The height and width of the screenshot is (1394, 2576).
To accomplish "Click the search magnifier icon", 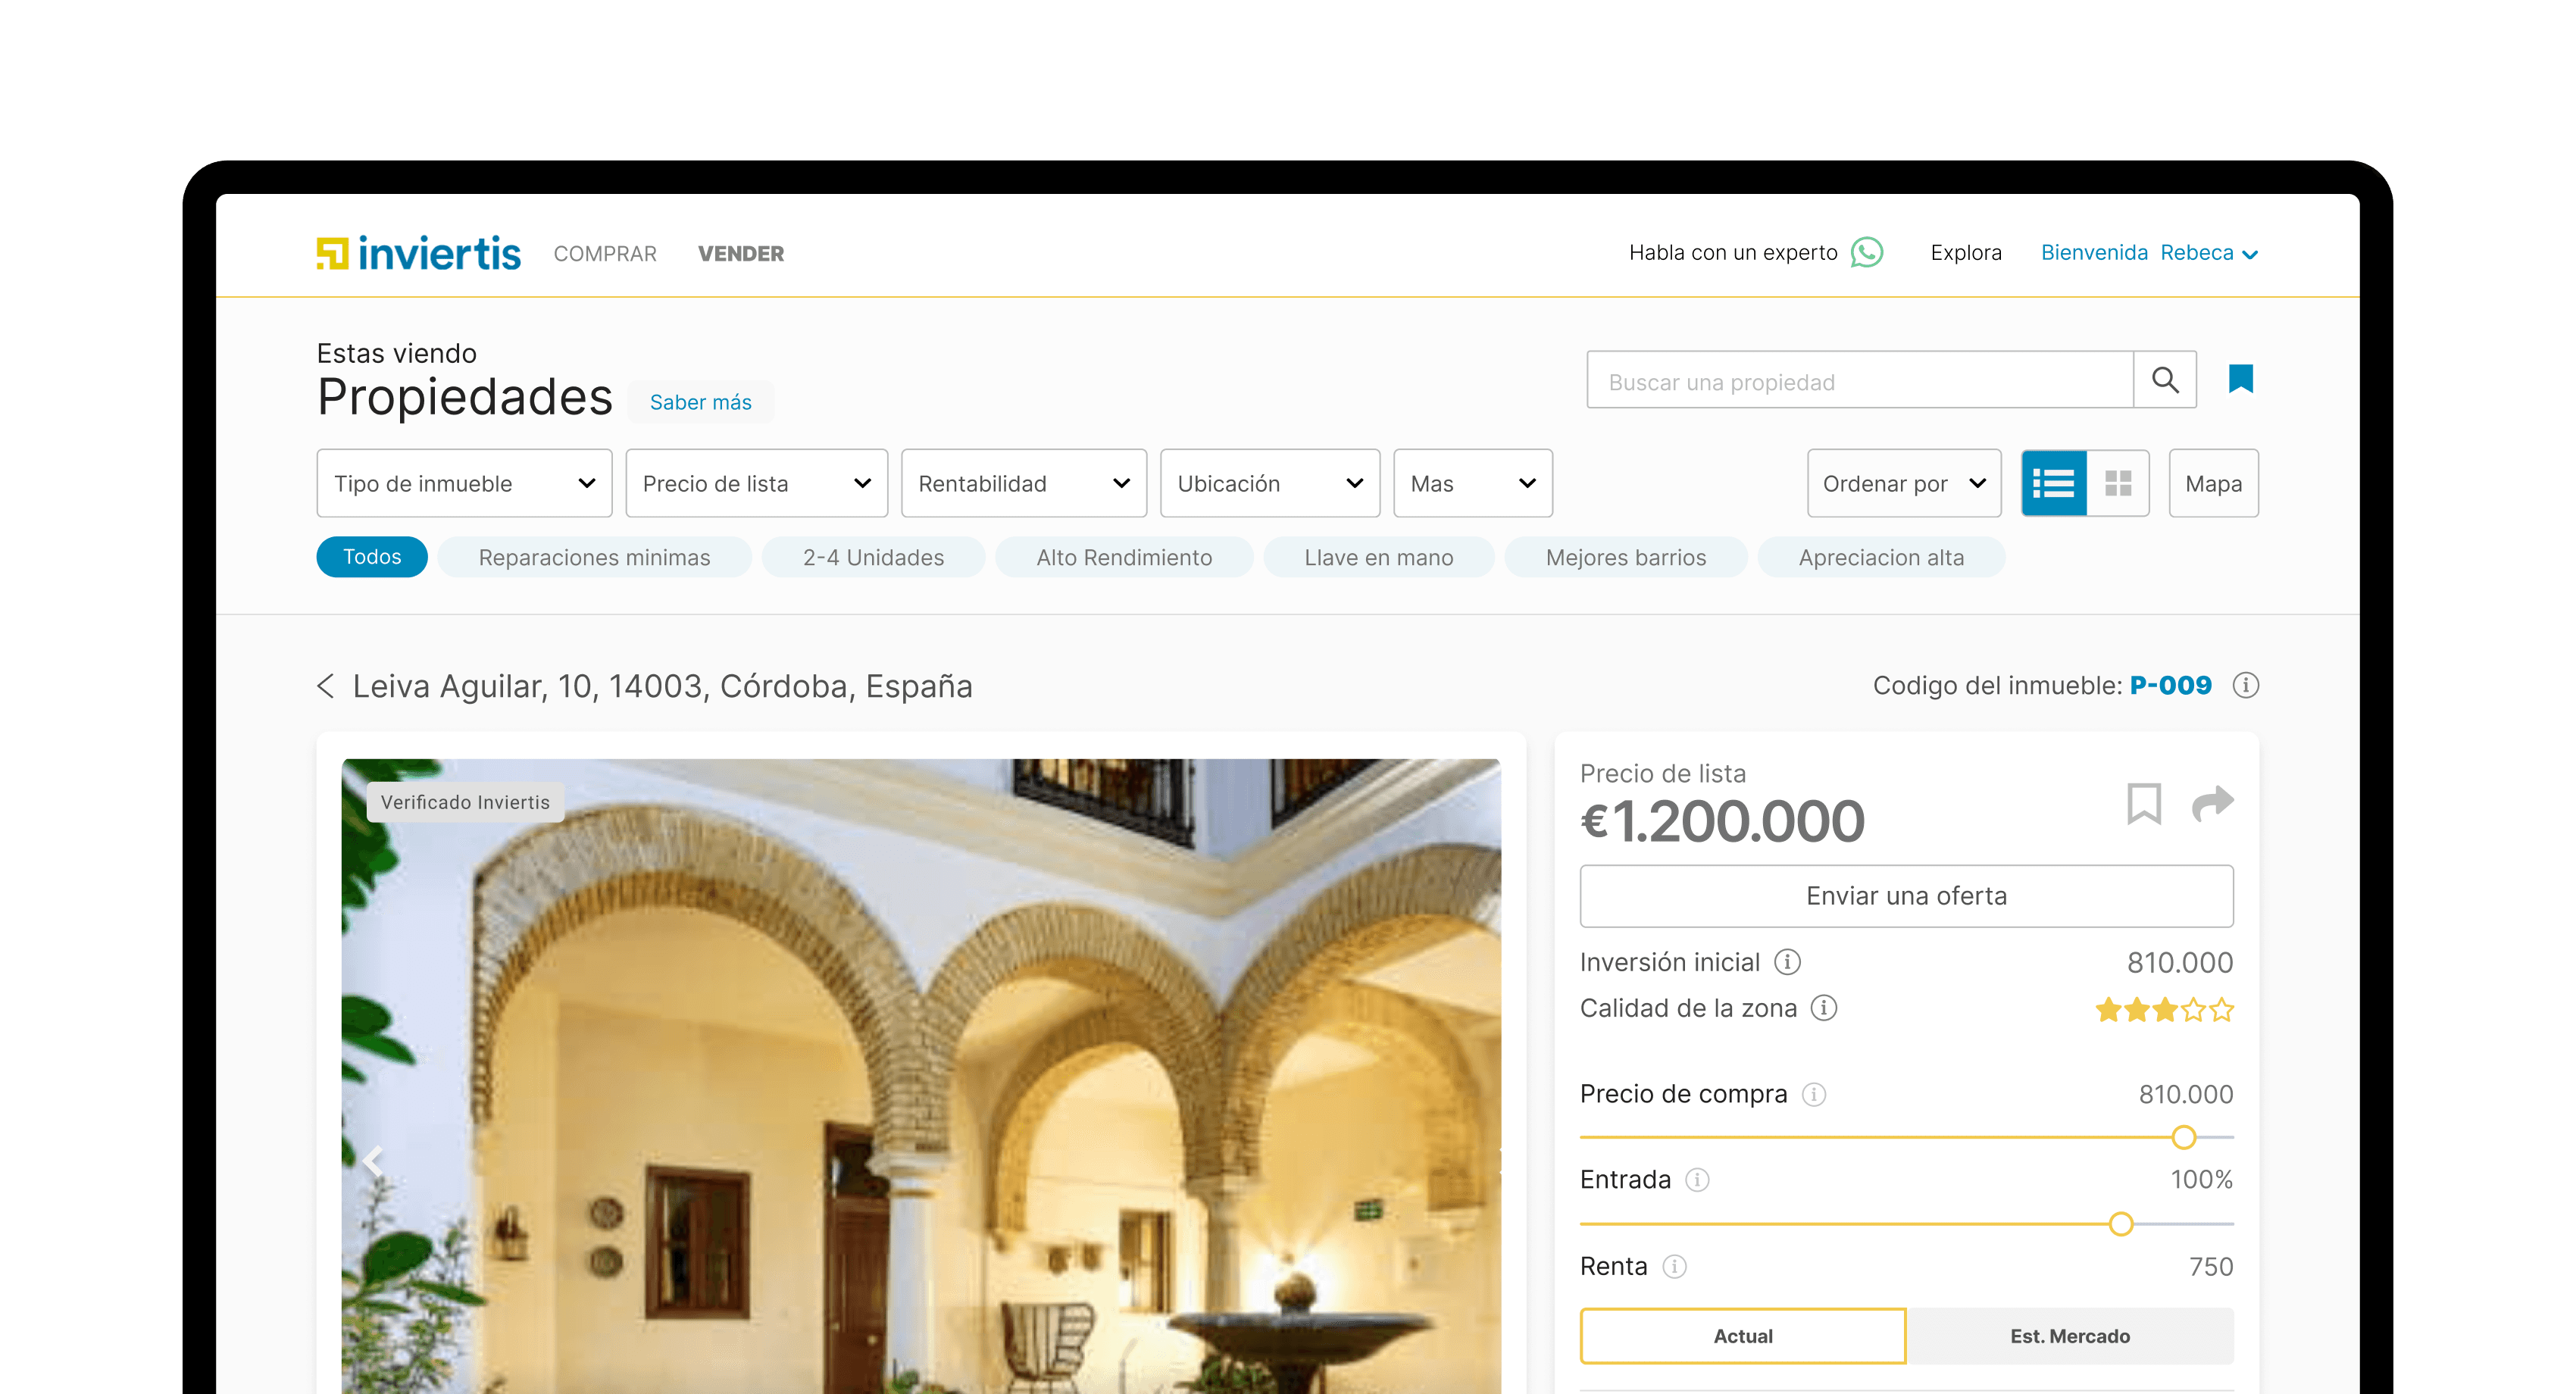I will point(2165,380).
